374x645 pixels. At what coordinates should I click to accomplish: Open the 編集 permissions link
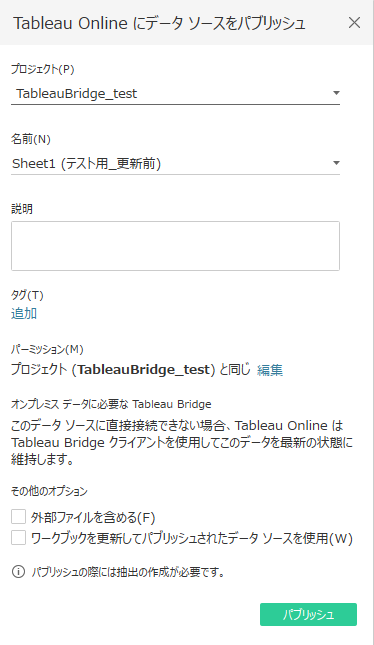270,370
